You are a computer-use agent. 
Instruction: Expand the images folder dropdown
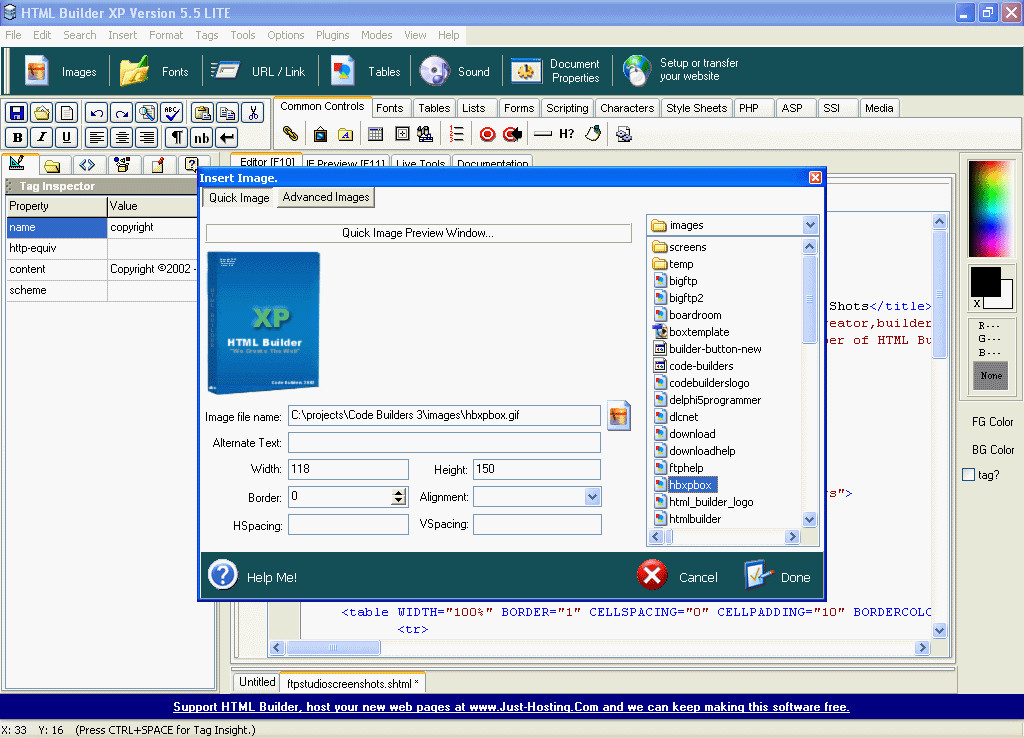(x=810, y=225)
